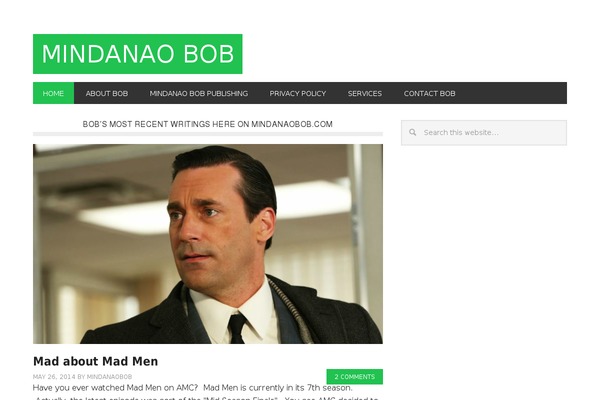600x400 pixels.
Task: Open the Mad Men featured image
Action: [208, 244]
